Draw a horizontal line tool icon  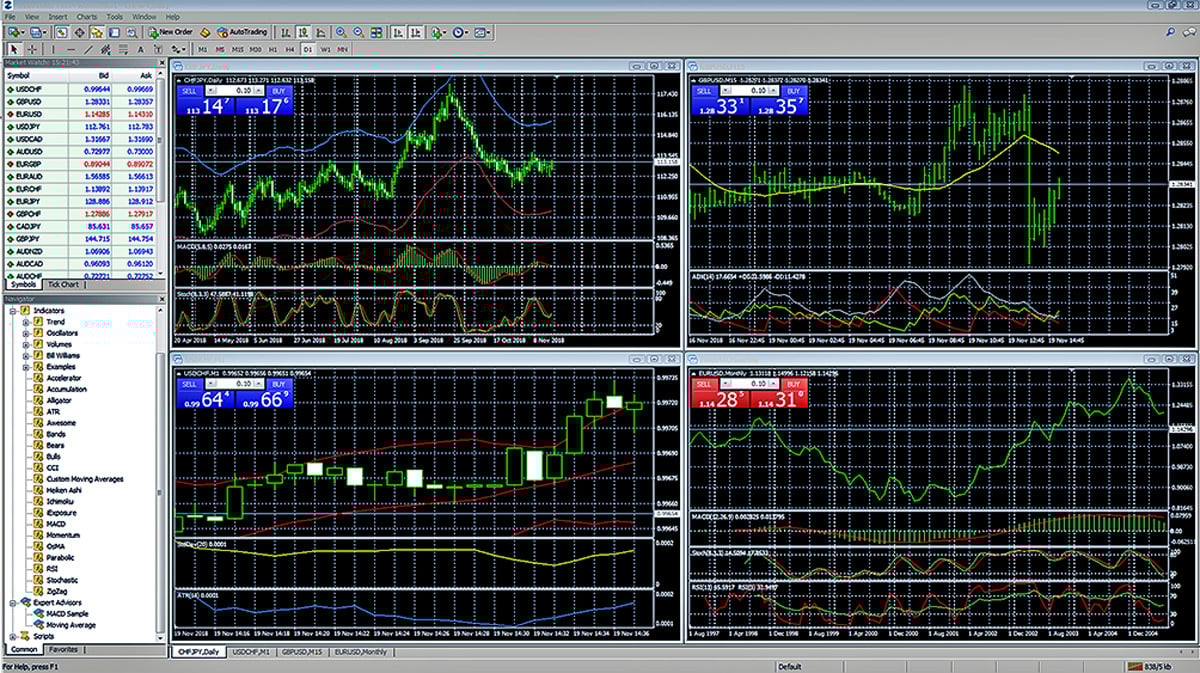click(70, 48)
